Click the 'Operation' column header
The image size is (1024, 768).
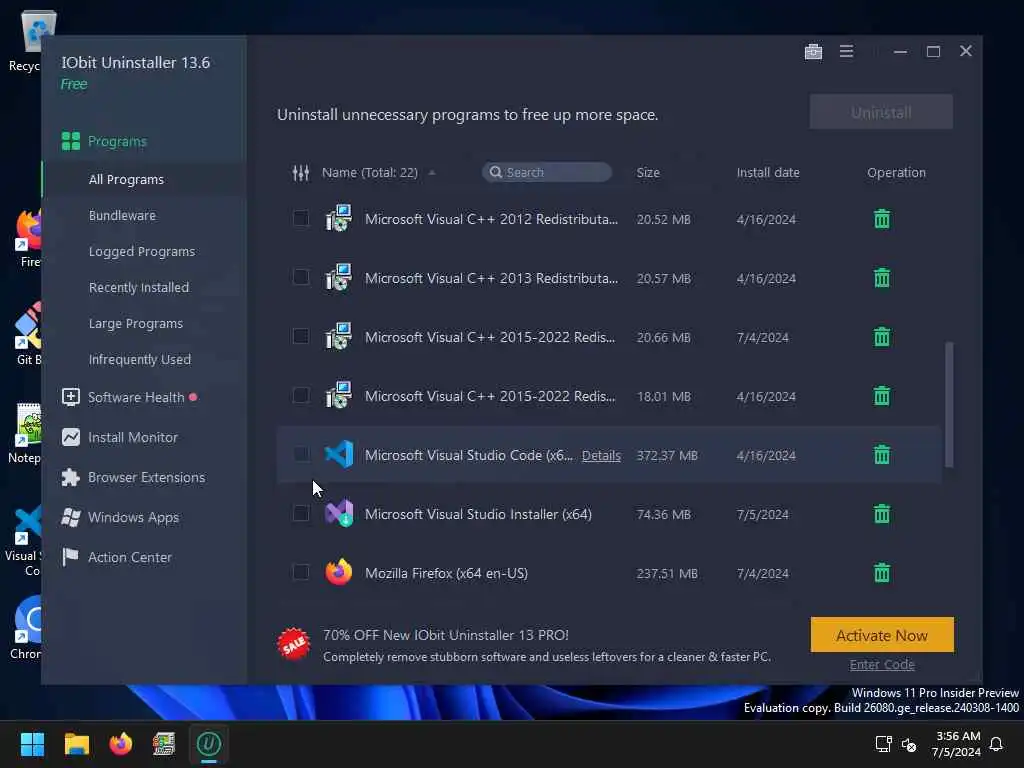tap(896, 172)
